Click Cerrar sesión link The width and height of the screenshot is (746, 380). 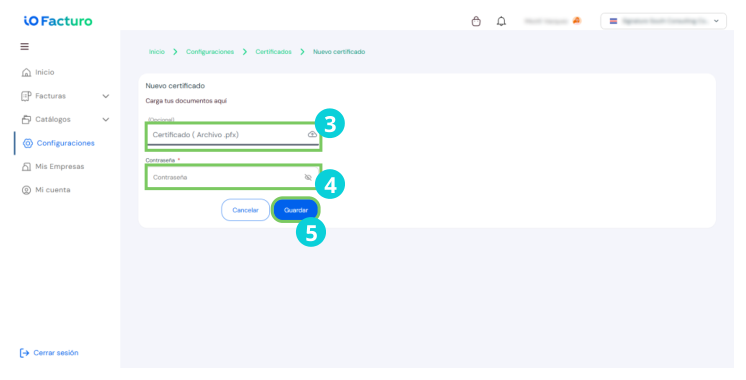tap(56, 353)
